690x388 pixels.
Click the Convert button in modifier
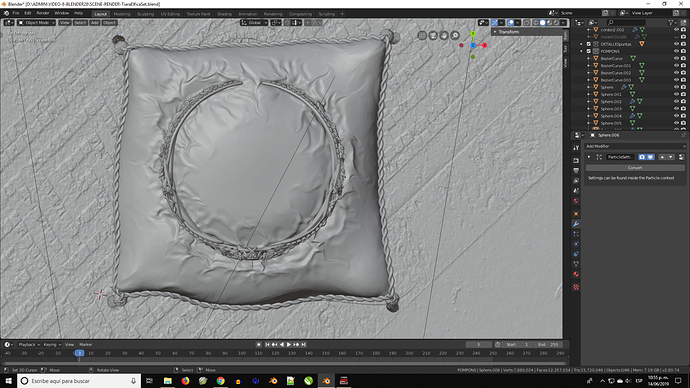pos(635,168)
